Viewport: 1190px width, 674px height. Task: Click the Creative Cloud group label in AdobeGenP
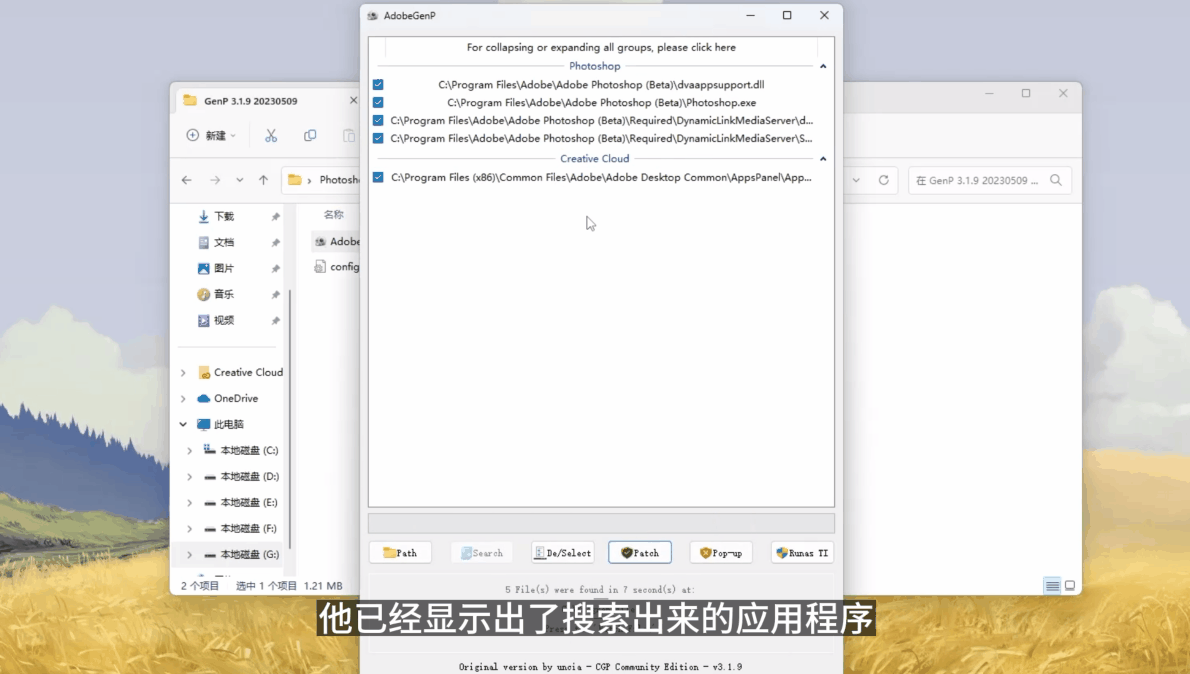coord(594,159)
